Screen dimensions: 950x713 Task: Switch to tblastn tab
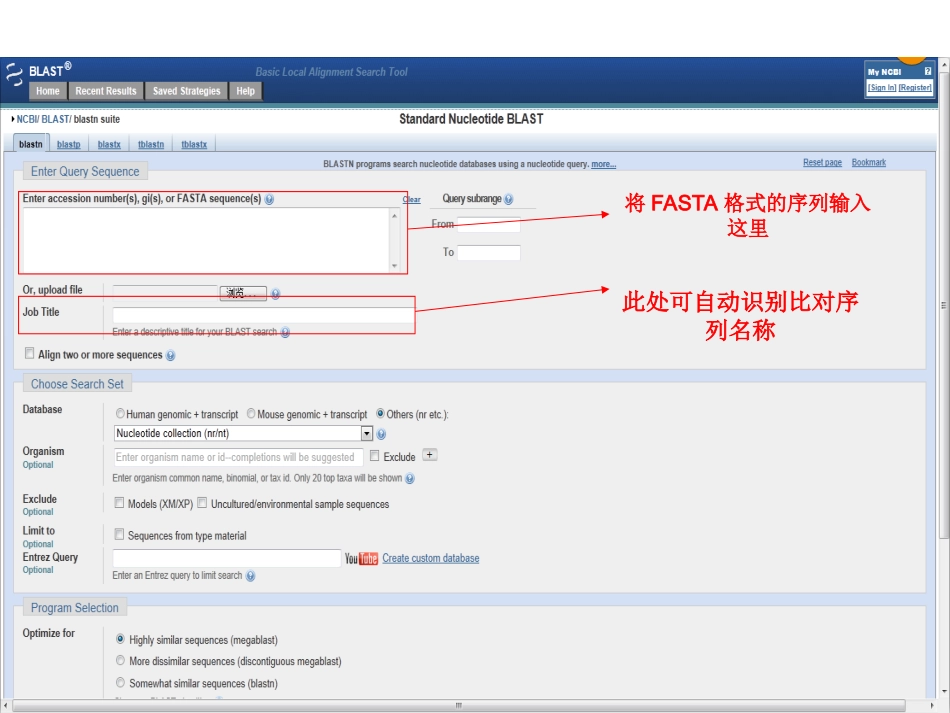click(151, 144)
